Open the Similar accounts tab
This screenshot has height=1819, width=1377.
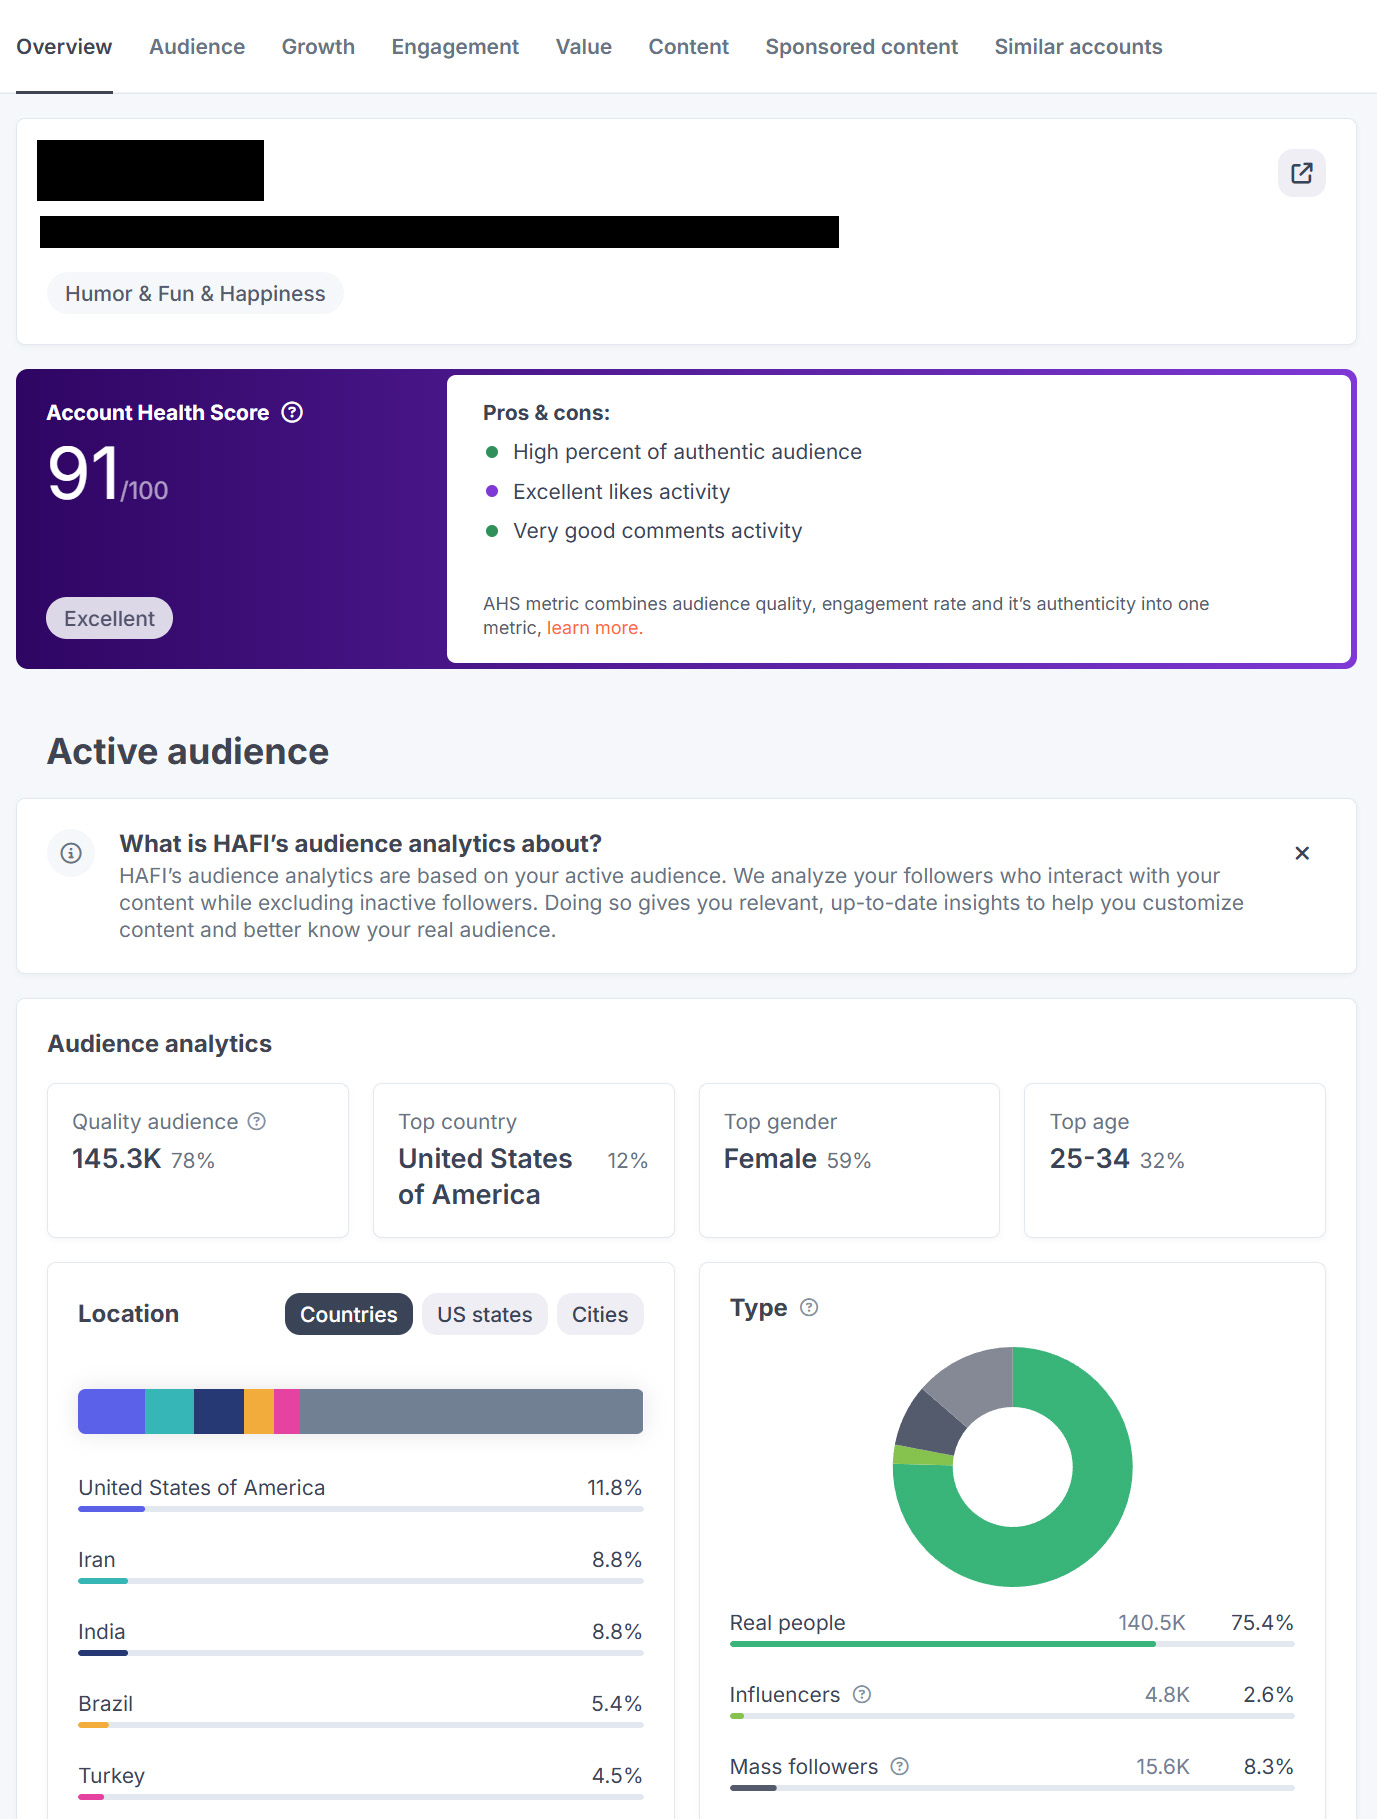[x=1078, y=47]
